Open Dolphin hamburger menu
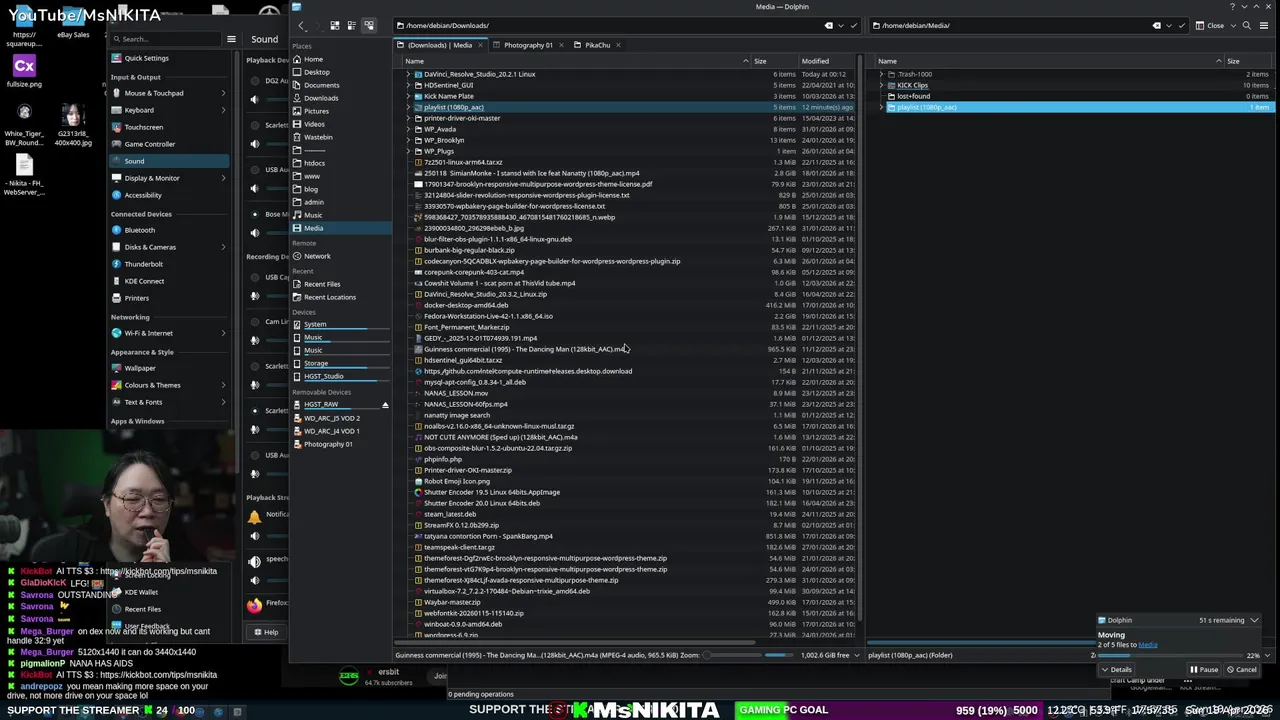The width and height of the screenshot is (1280, 720). click(x=1262, y=25)
